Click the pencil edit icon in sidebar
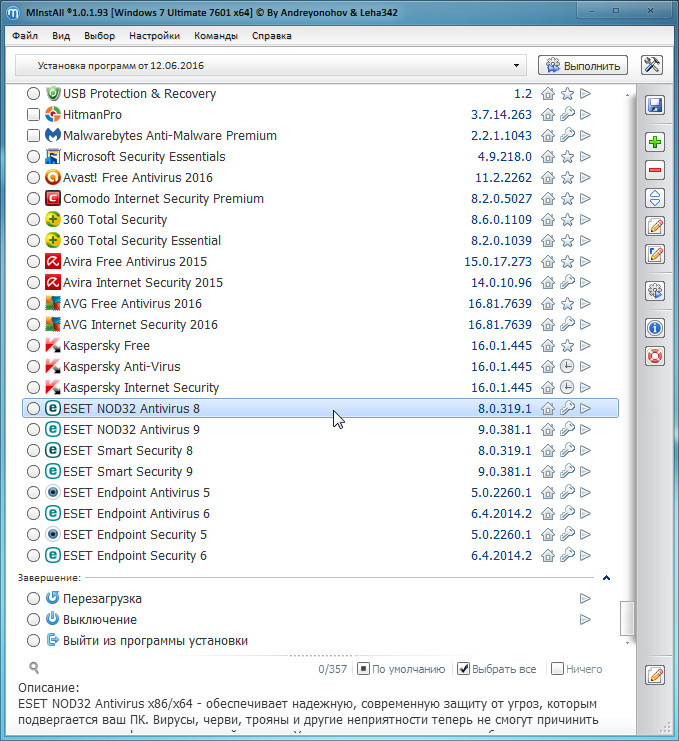This screenshot has height=741, width=679. 655,226
